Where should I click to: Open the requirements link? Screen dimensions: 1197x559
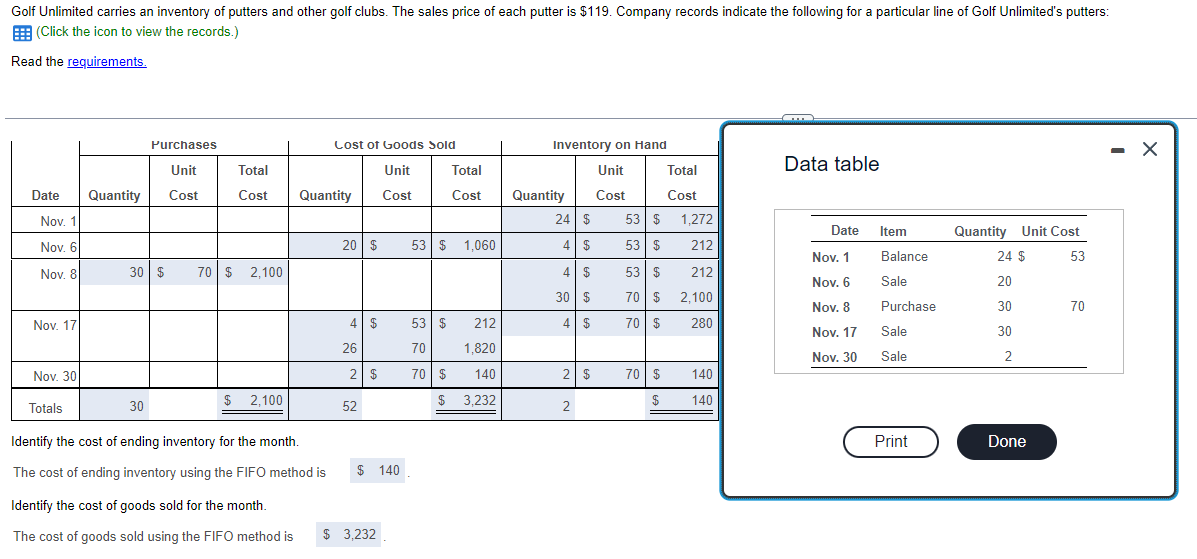tap(107, 62)
